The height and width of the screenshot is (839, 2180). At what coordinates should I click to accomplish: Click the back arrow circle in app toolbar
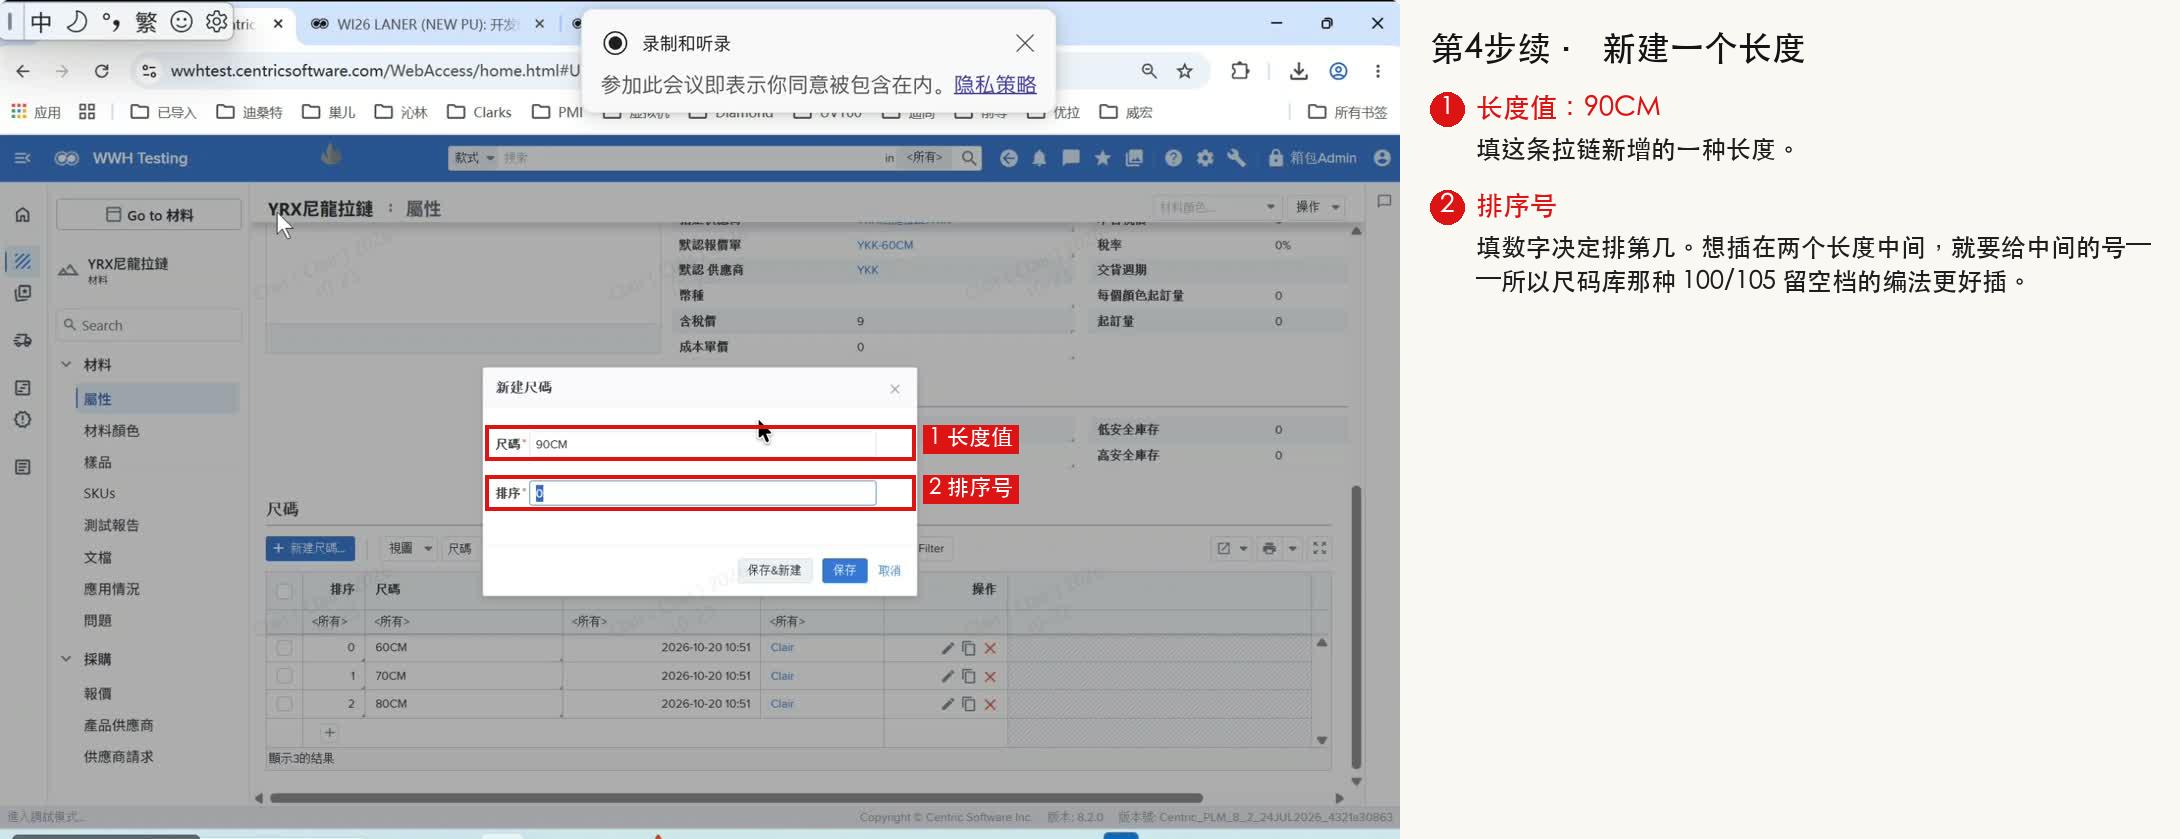click(1008, 158)
